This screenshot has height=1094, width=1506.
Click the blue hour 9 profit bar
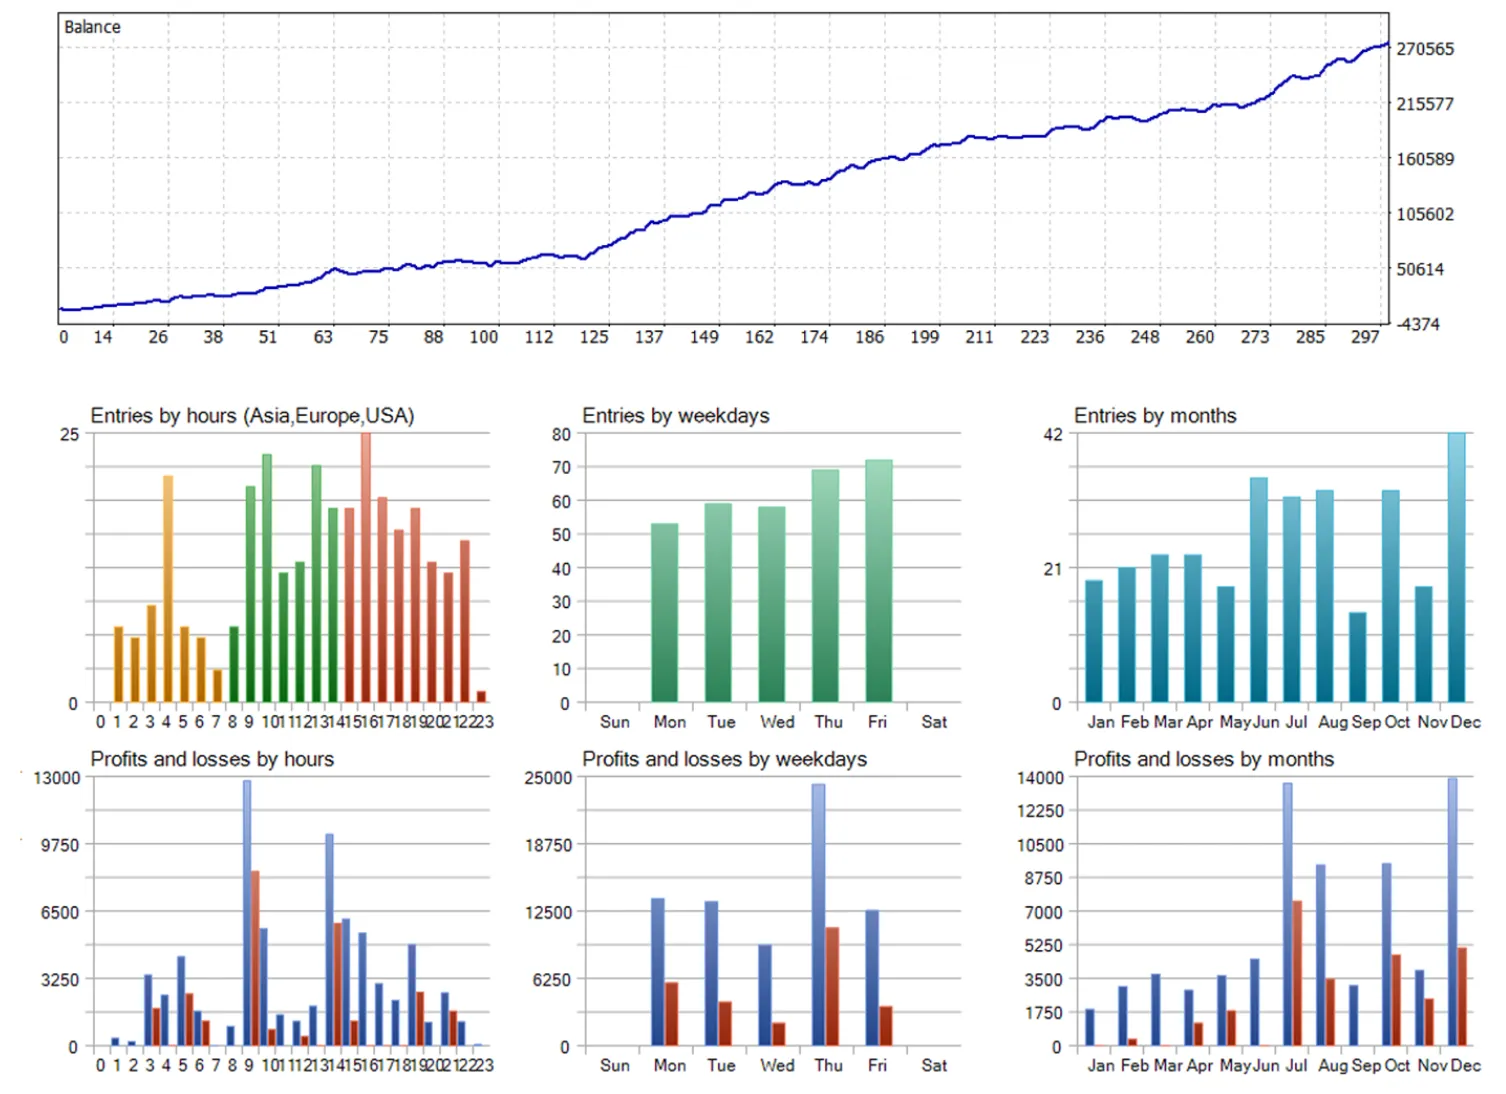point(247,912)
